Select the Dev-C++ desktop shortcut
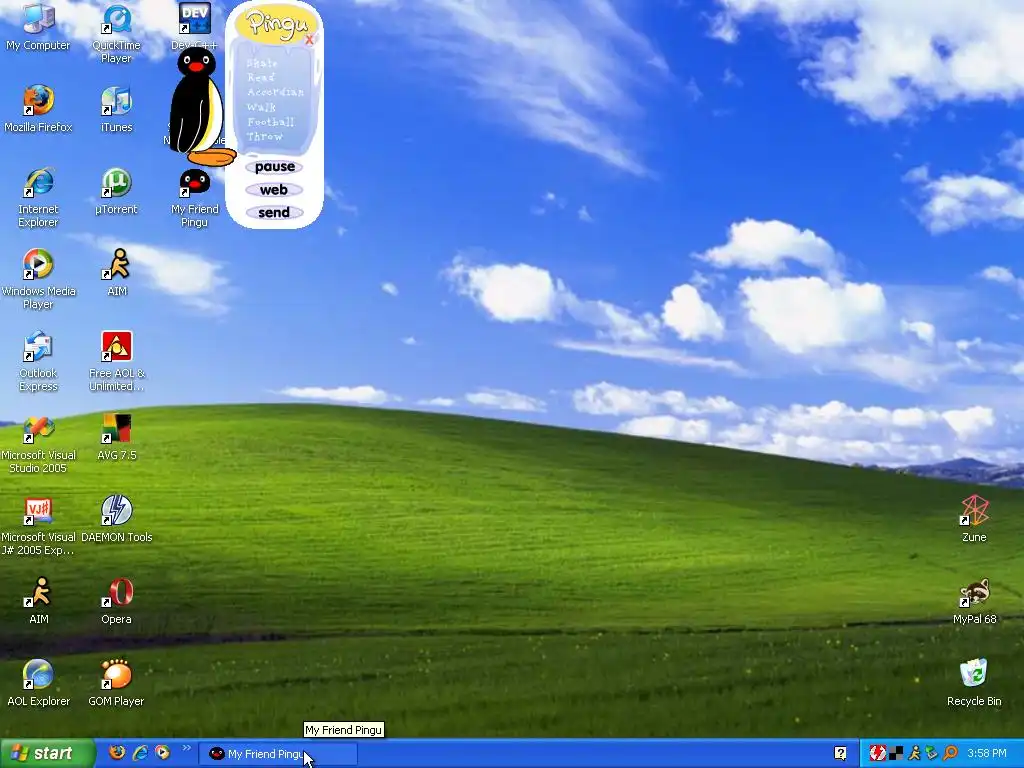1024x768 pixels. tap(195, 27)
